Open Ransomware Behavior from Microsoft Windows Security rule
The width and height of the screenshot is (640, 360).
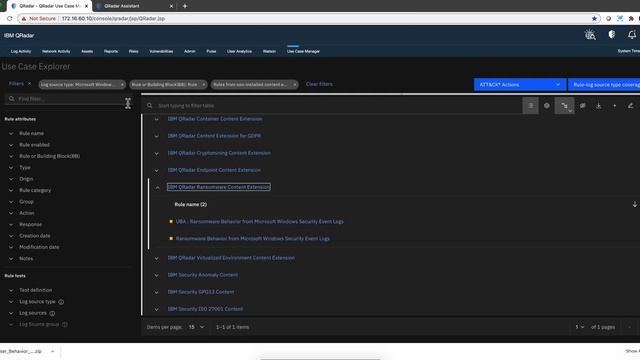point(253,238)
